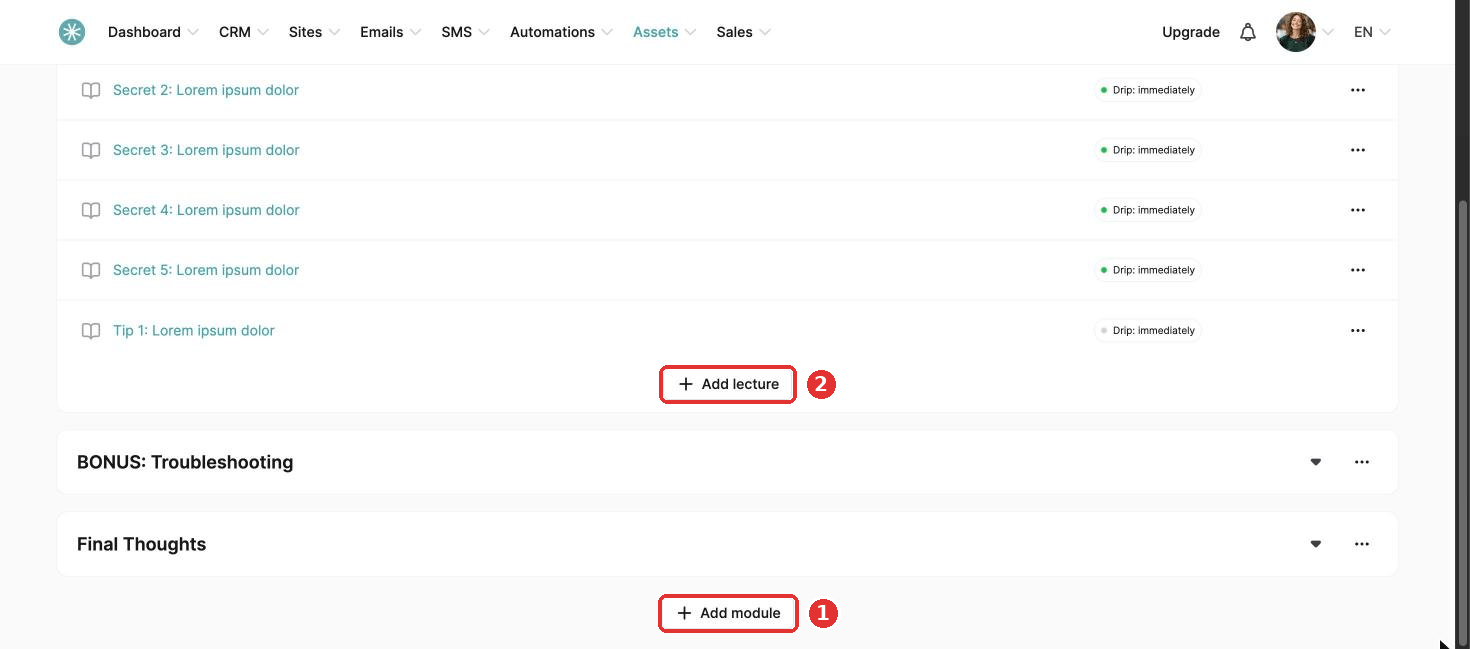Click the Drip: immediately badge for Secret 3

point(1147,150)
